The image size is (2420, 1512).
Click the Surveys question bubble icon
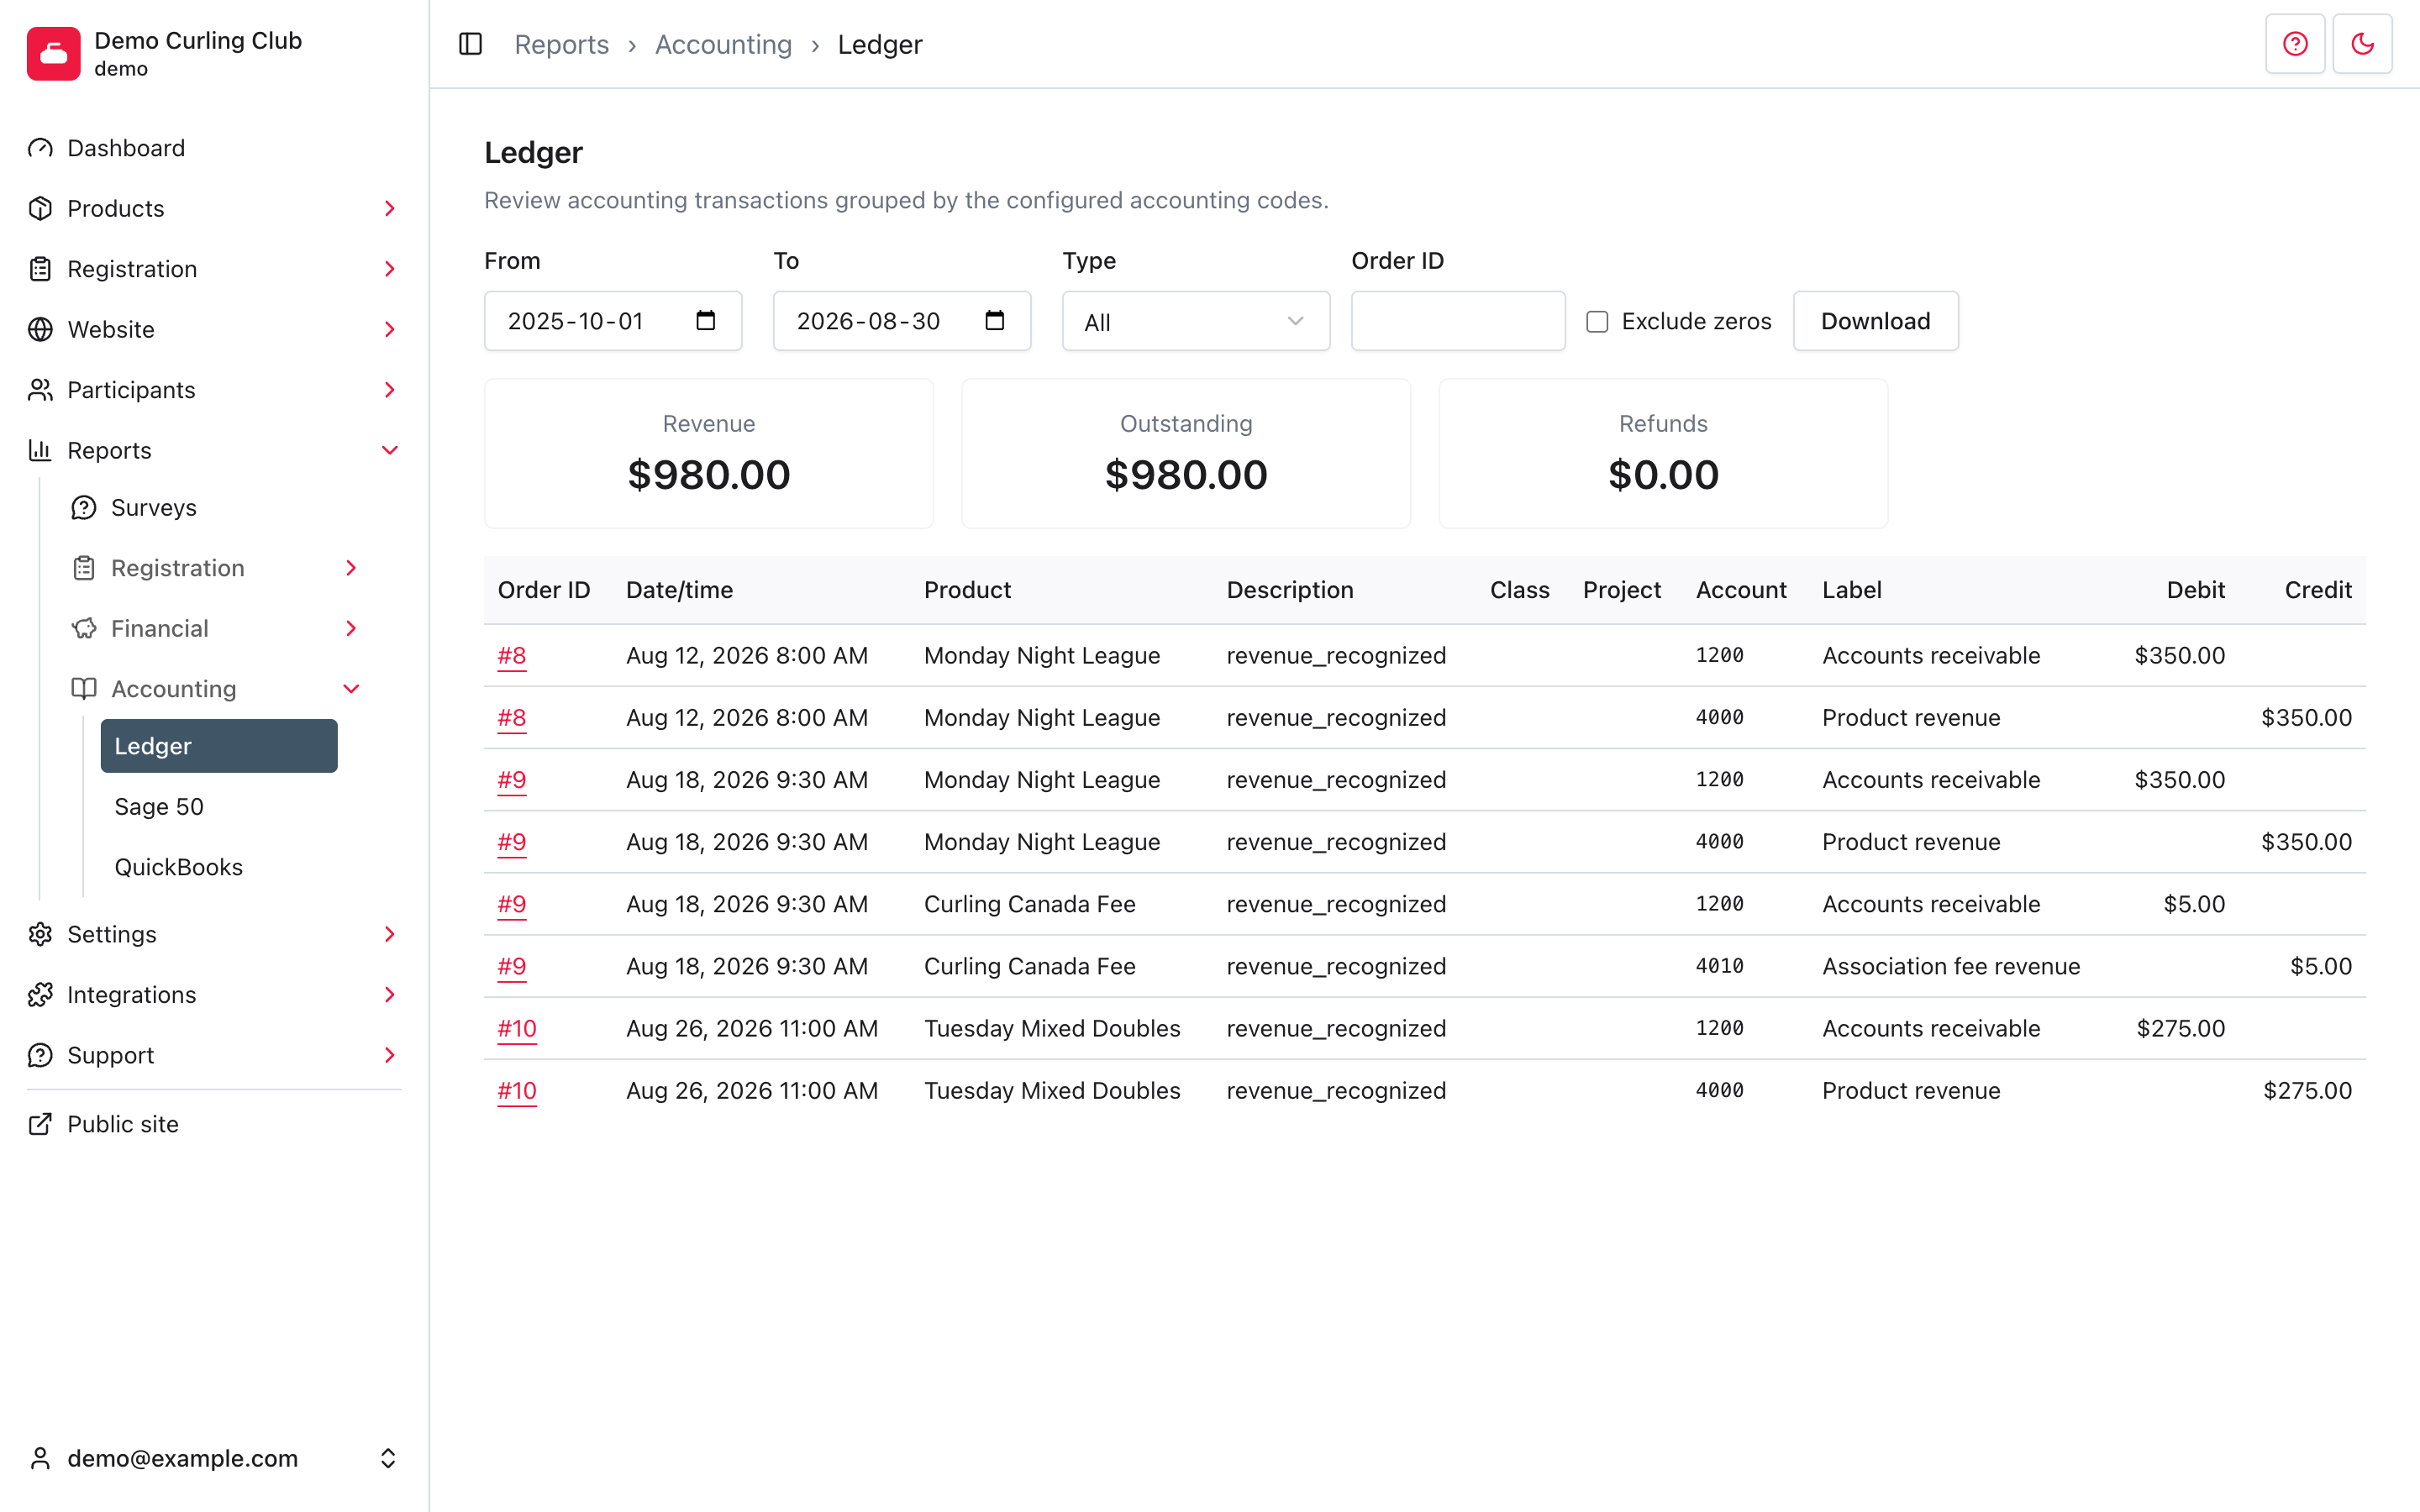click(x=84, y=508)
